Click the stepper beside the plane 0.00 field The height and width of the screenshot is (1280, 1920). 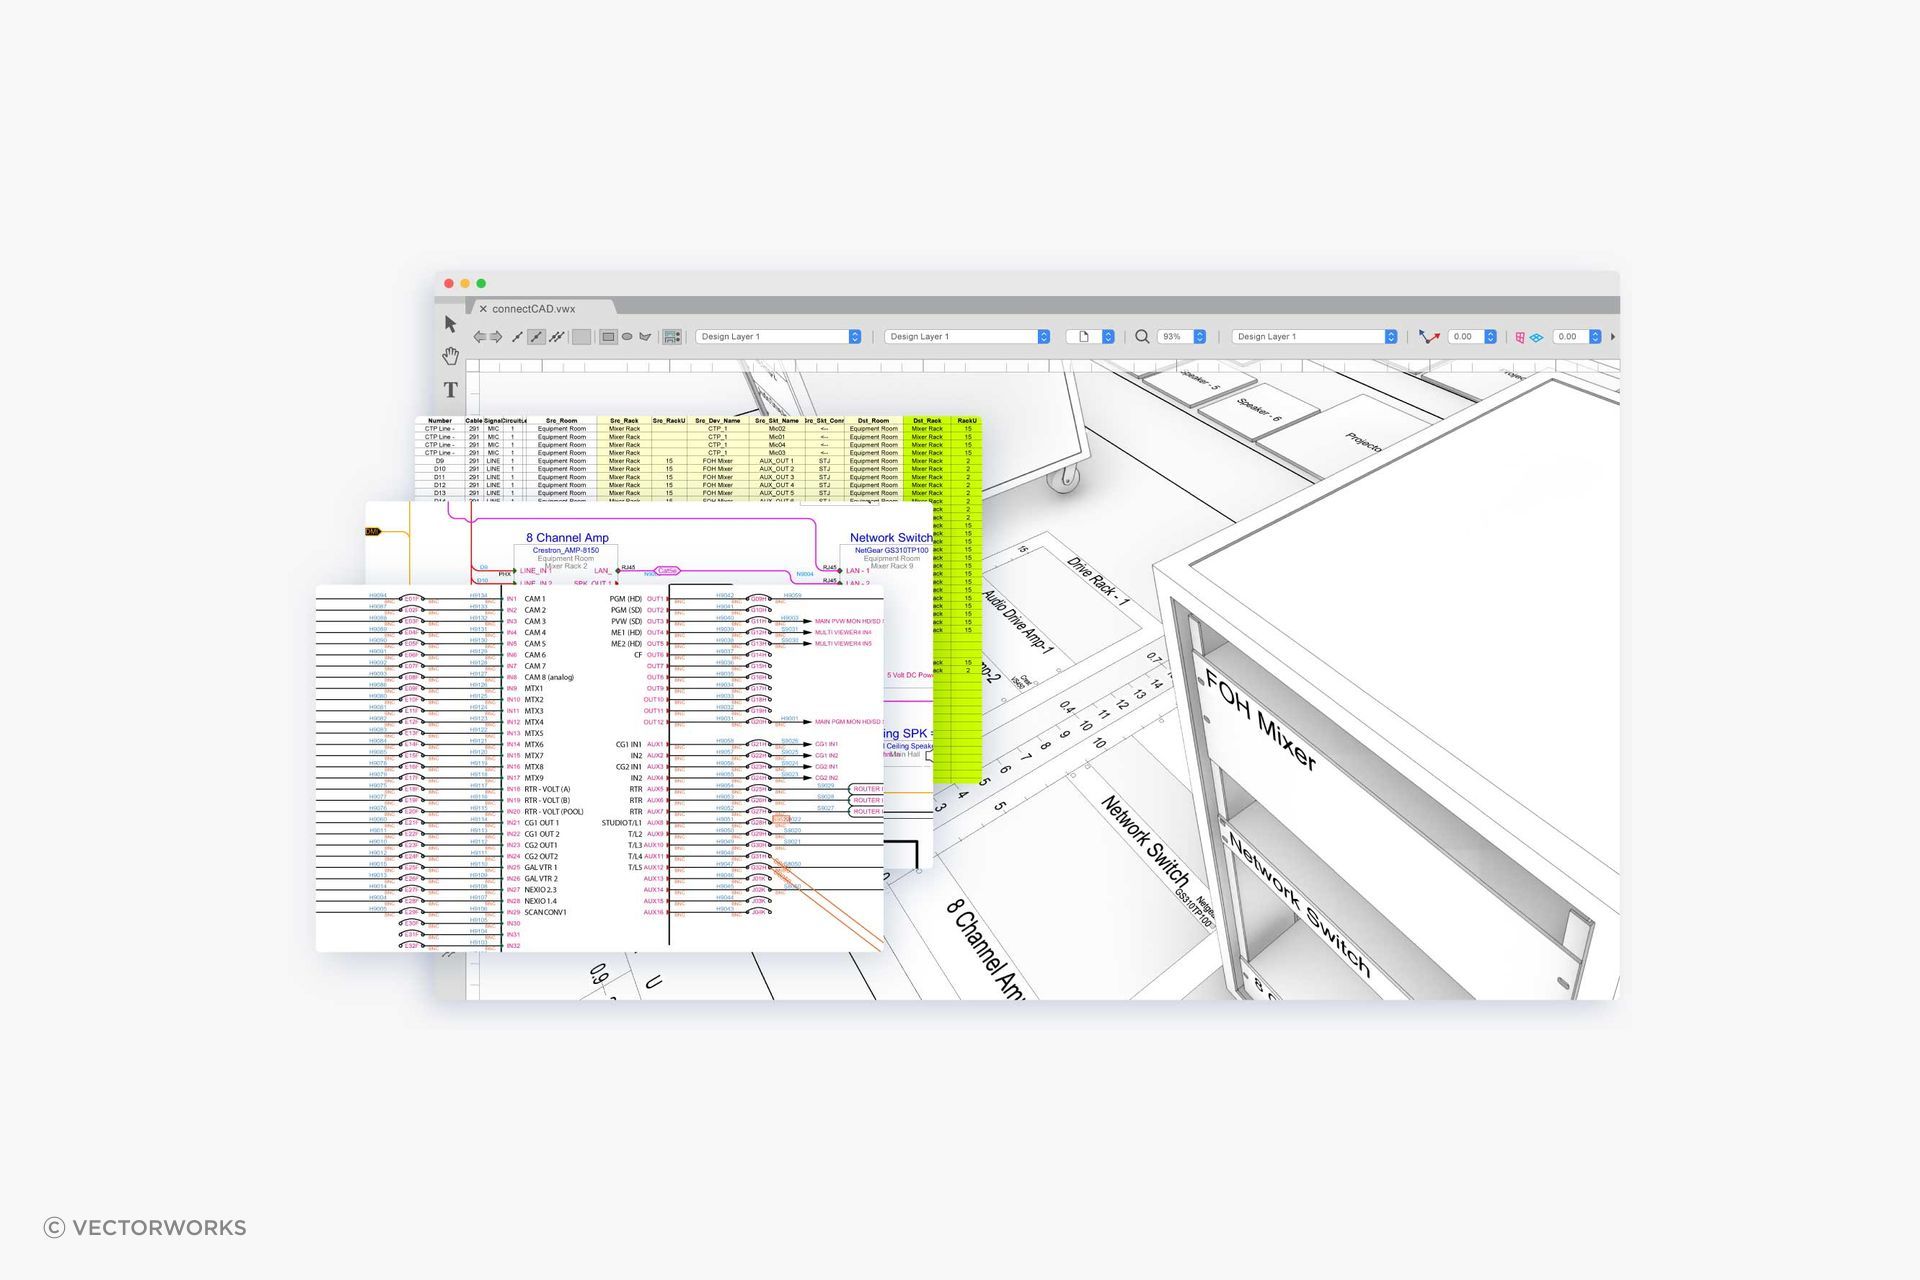1596,337
